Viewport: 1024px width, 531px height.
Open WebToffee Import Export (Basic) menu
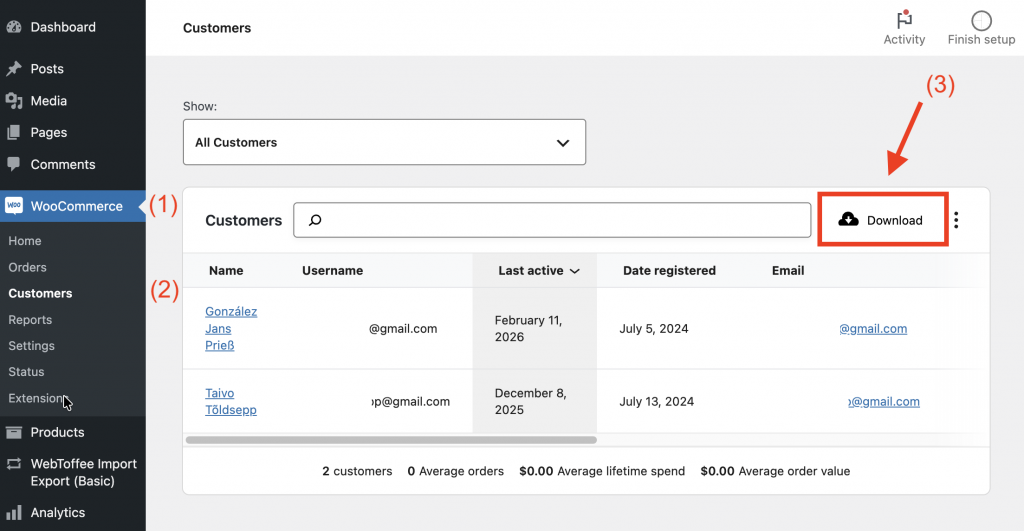click(x=84, y=472)
